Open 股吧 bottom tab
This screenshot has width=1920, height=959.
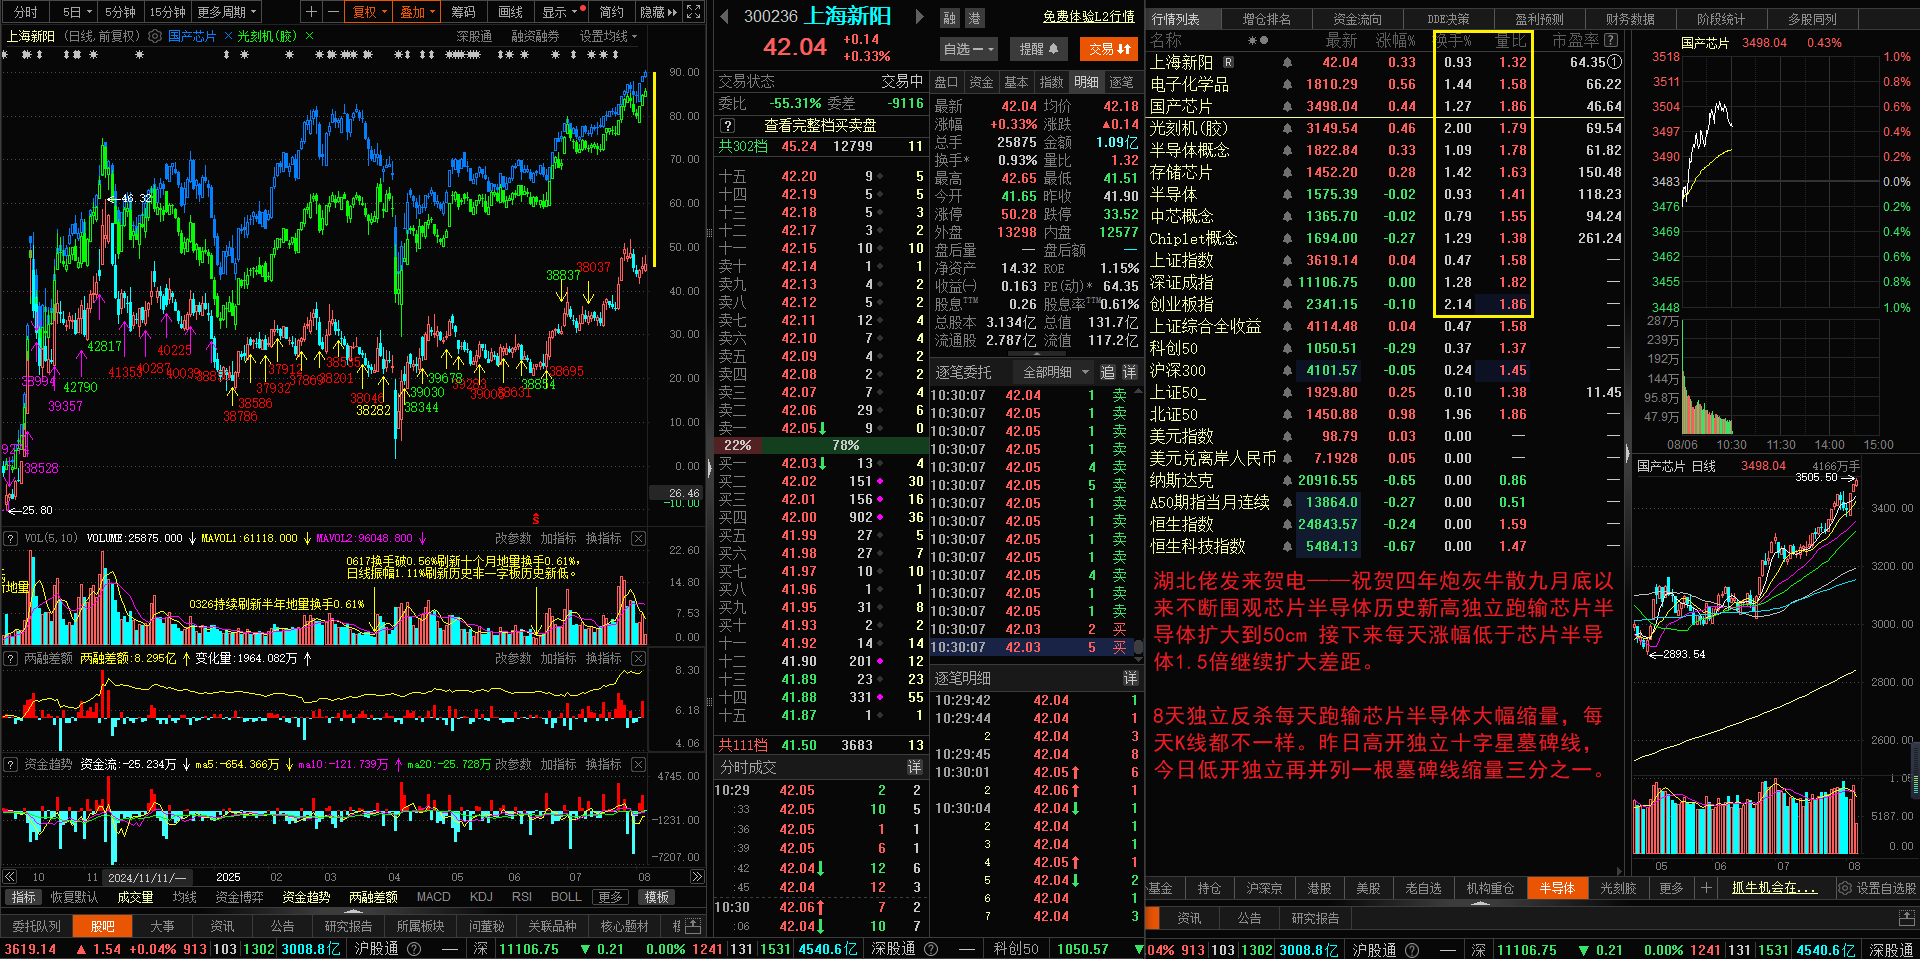[103, 926]
